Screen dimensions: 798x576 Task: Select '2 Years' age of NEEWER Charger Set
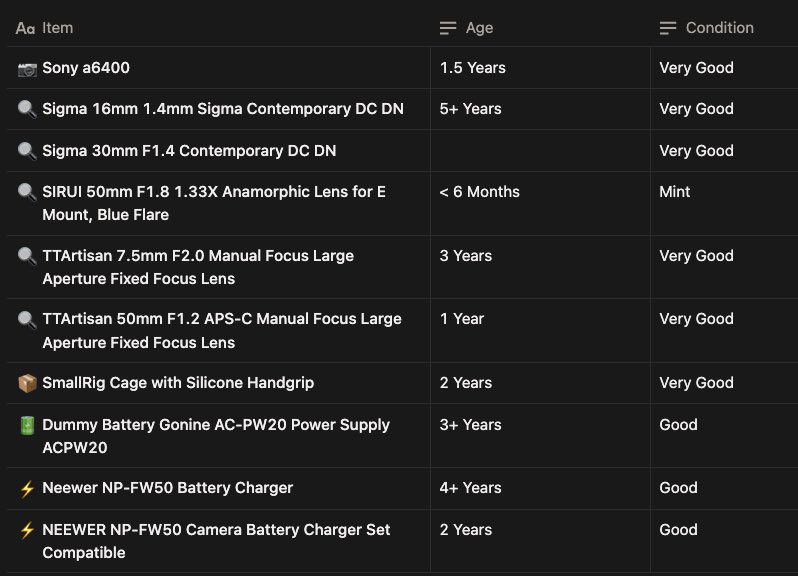click(x=540, y=541)
